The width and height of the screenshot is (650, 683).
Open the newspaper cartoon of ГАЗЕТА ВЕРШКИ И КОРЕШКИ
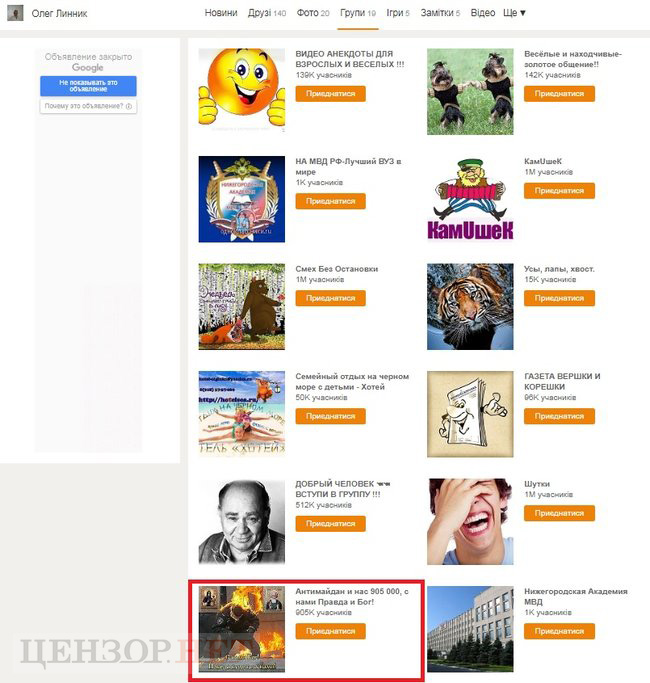tap(470, 414)
